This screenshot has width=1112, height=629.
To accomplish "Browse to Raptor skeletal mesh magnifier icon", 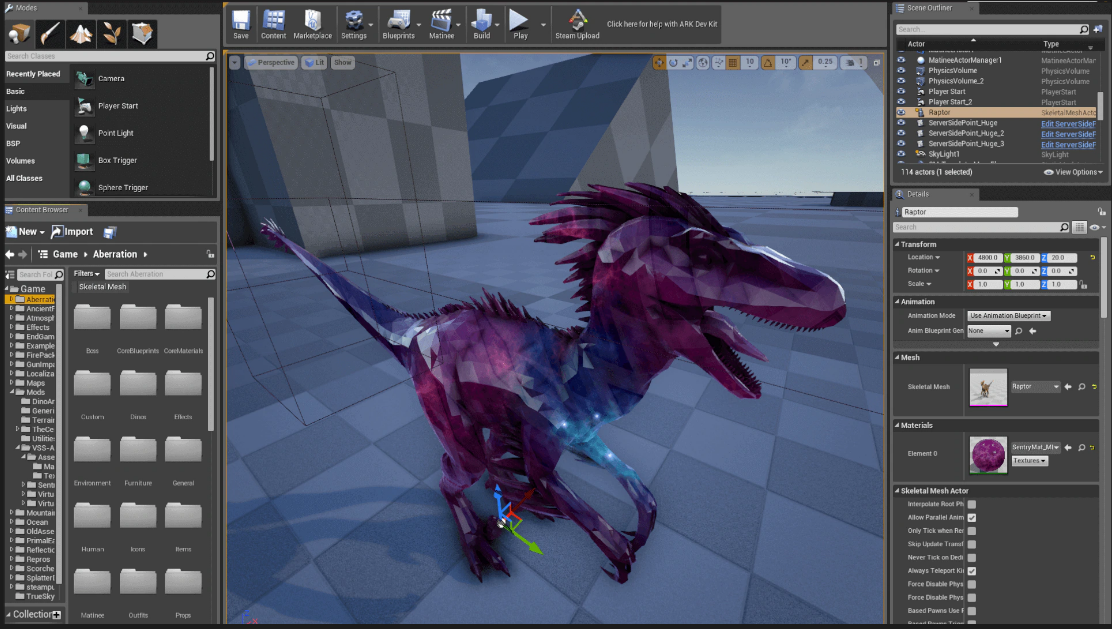I will click(1082, 386).
